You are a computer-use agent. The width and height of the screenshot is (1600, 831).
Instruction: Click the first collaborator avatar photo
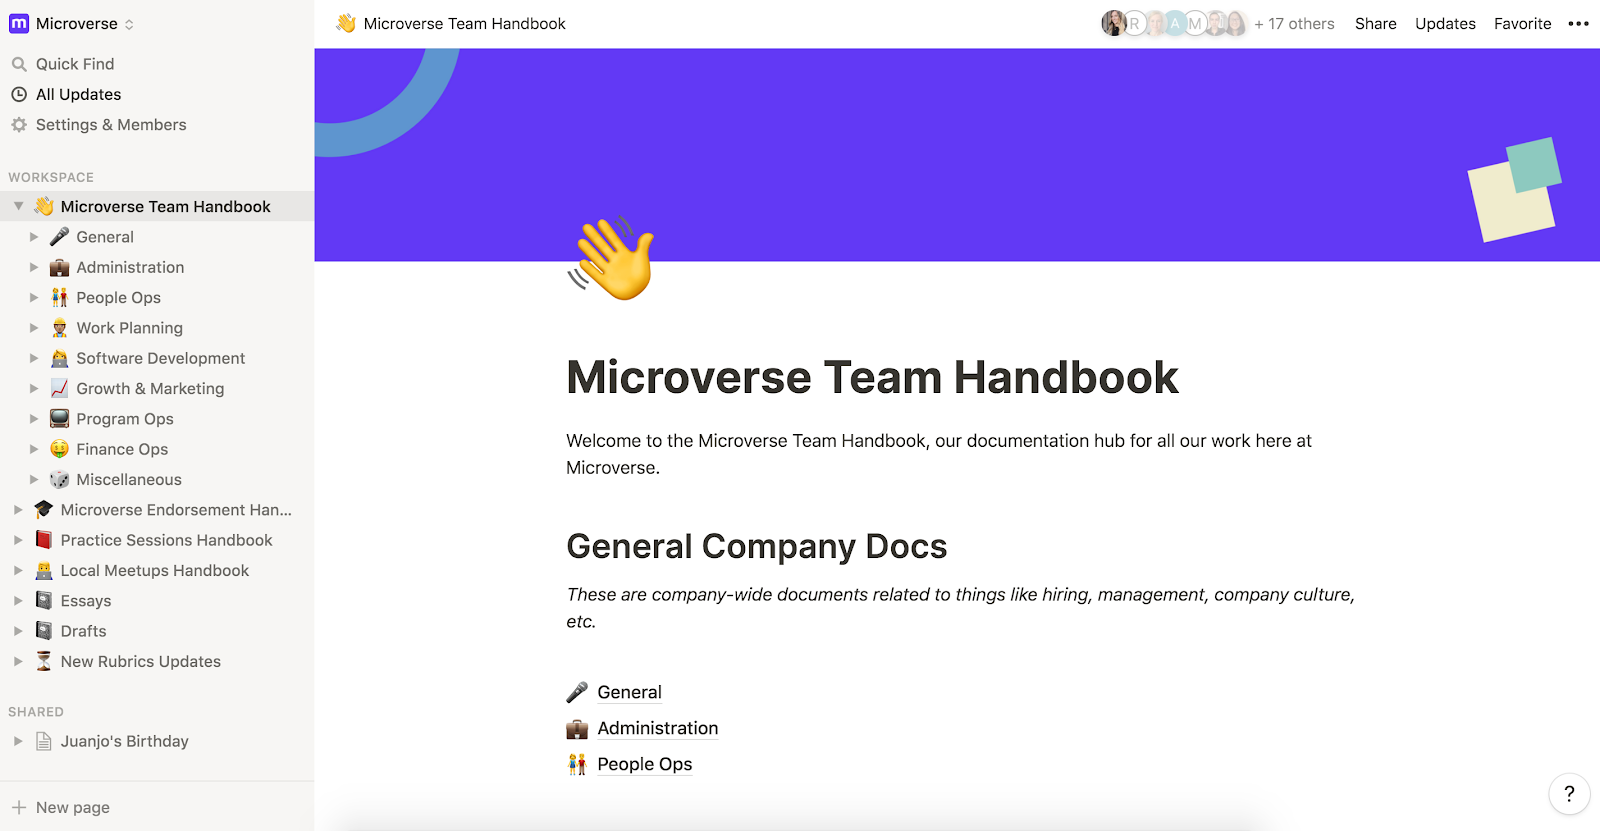pos(1113,23)
